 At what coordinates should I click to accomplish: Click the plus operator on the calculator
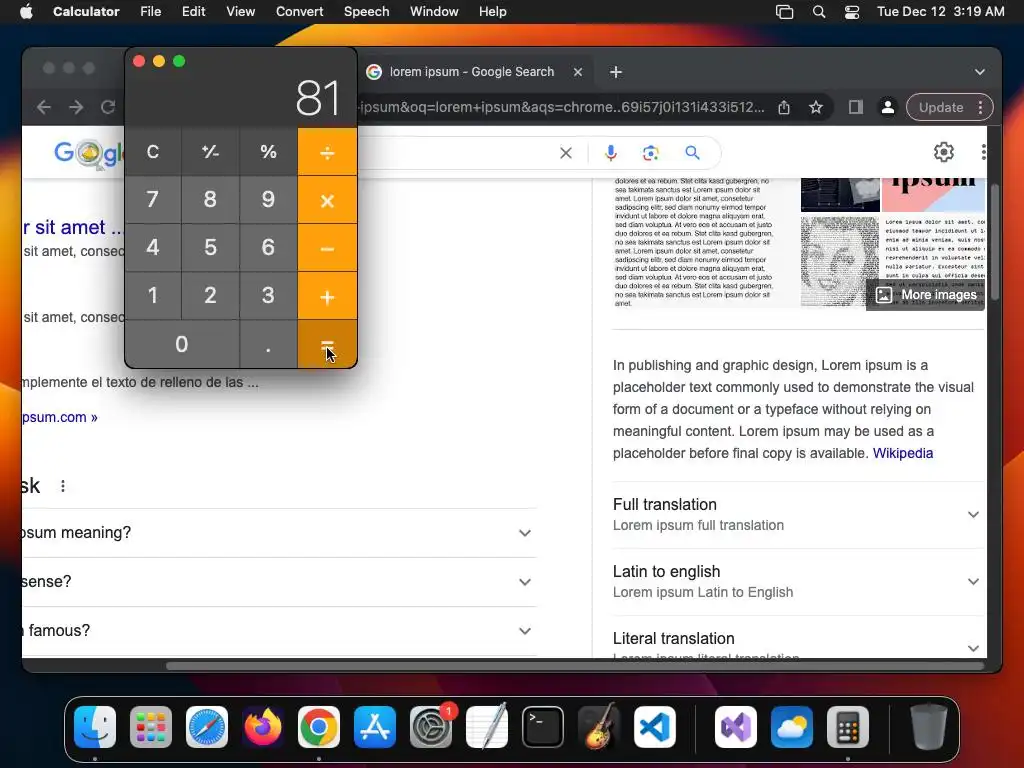point(327,296)
